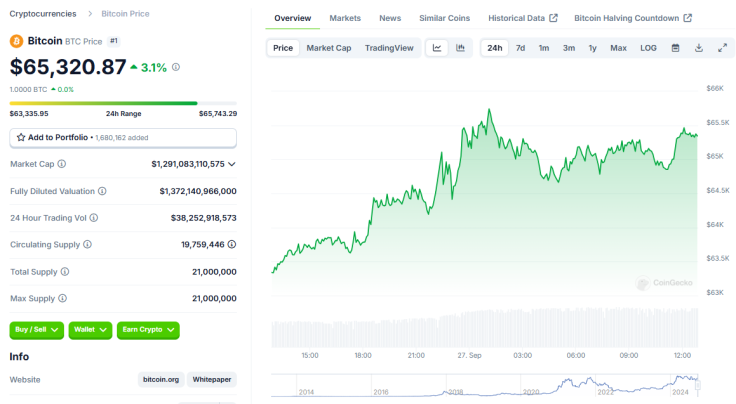Click the breadcrumb chevron after Cryptocurrencies

[90, 14]
